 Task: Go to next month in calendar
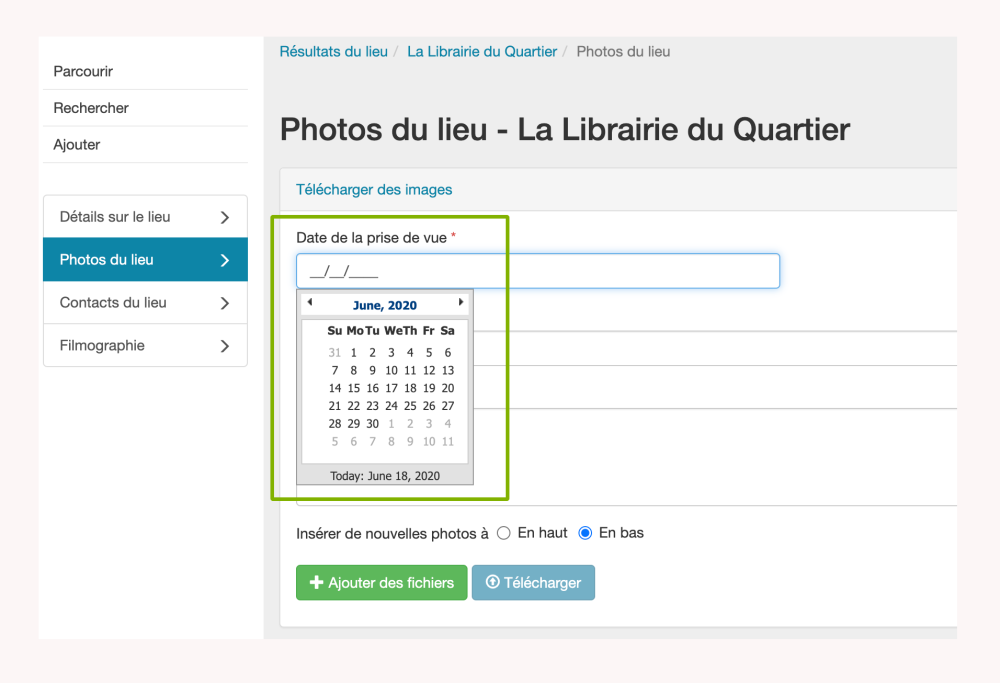pos(461,302)
